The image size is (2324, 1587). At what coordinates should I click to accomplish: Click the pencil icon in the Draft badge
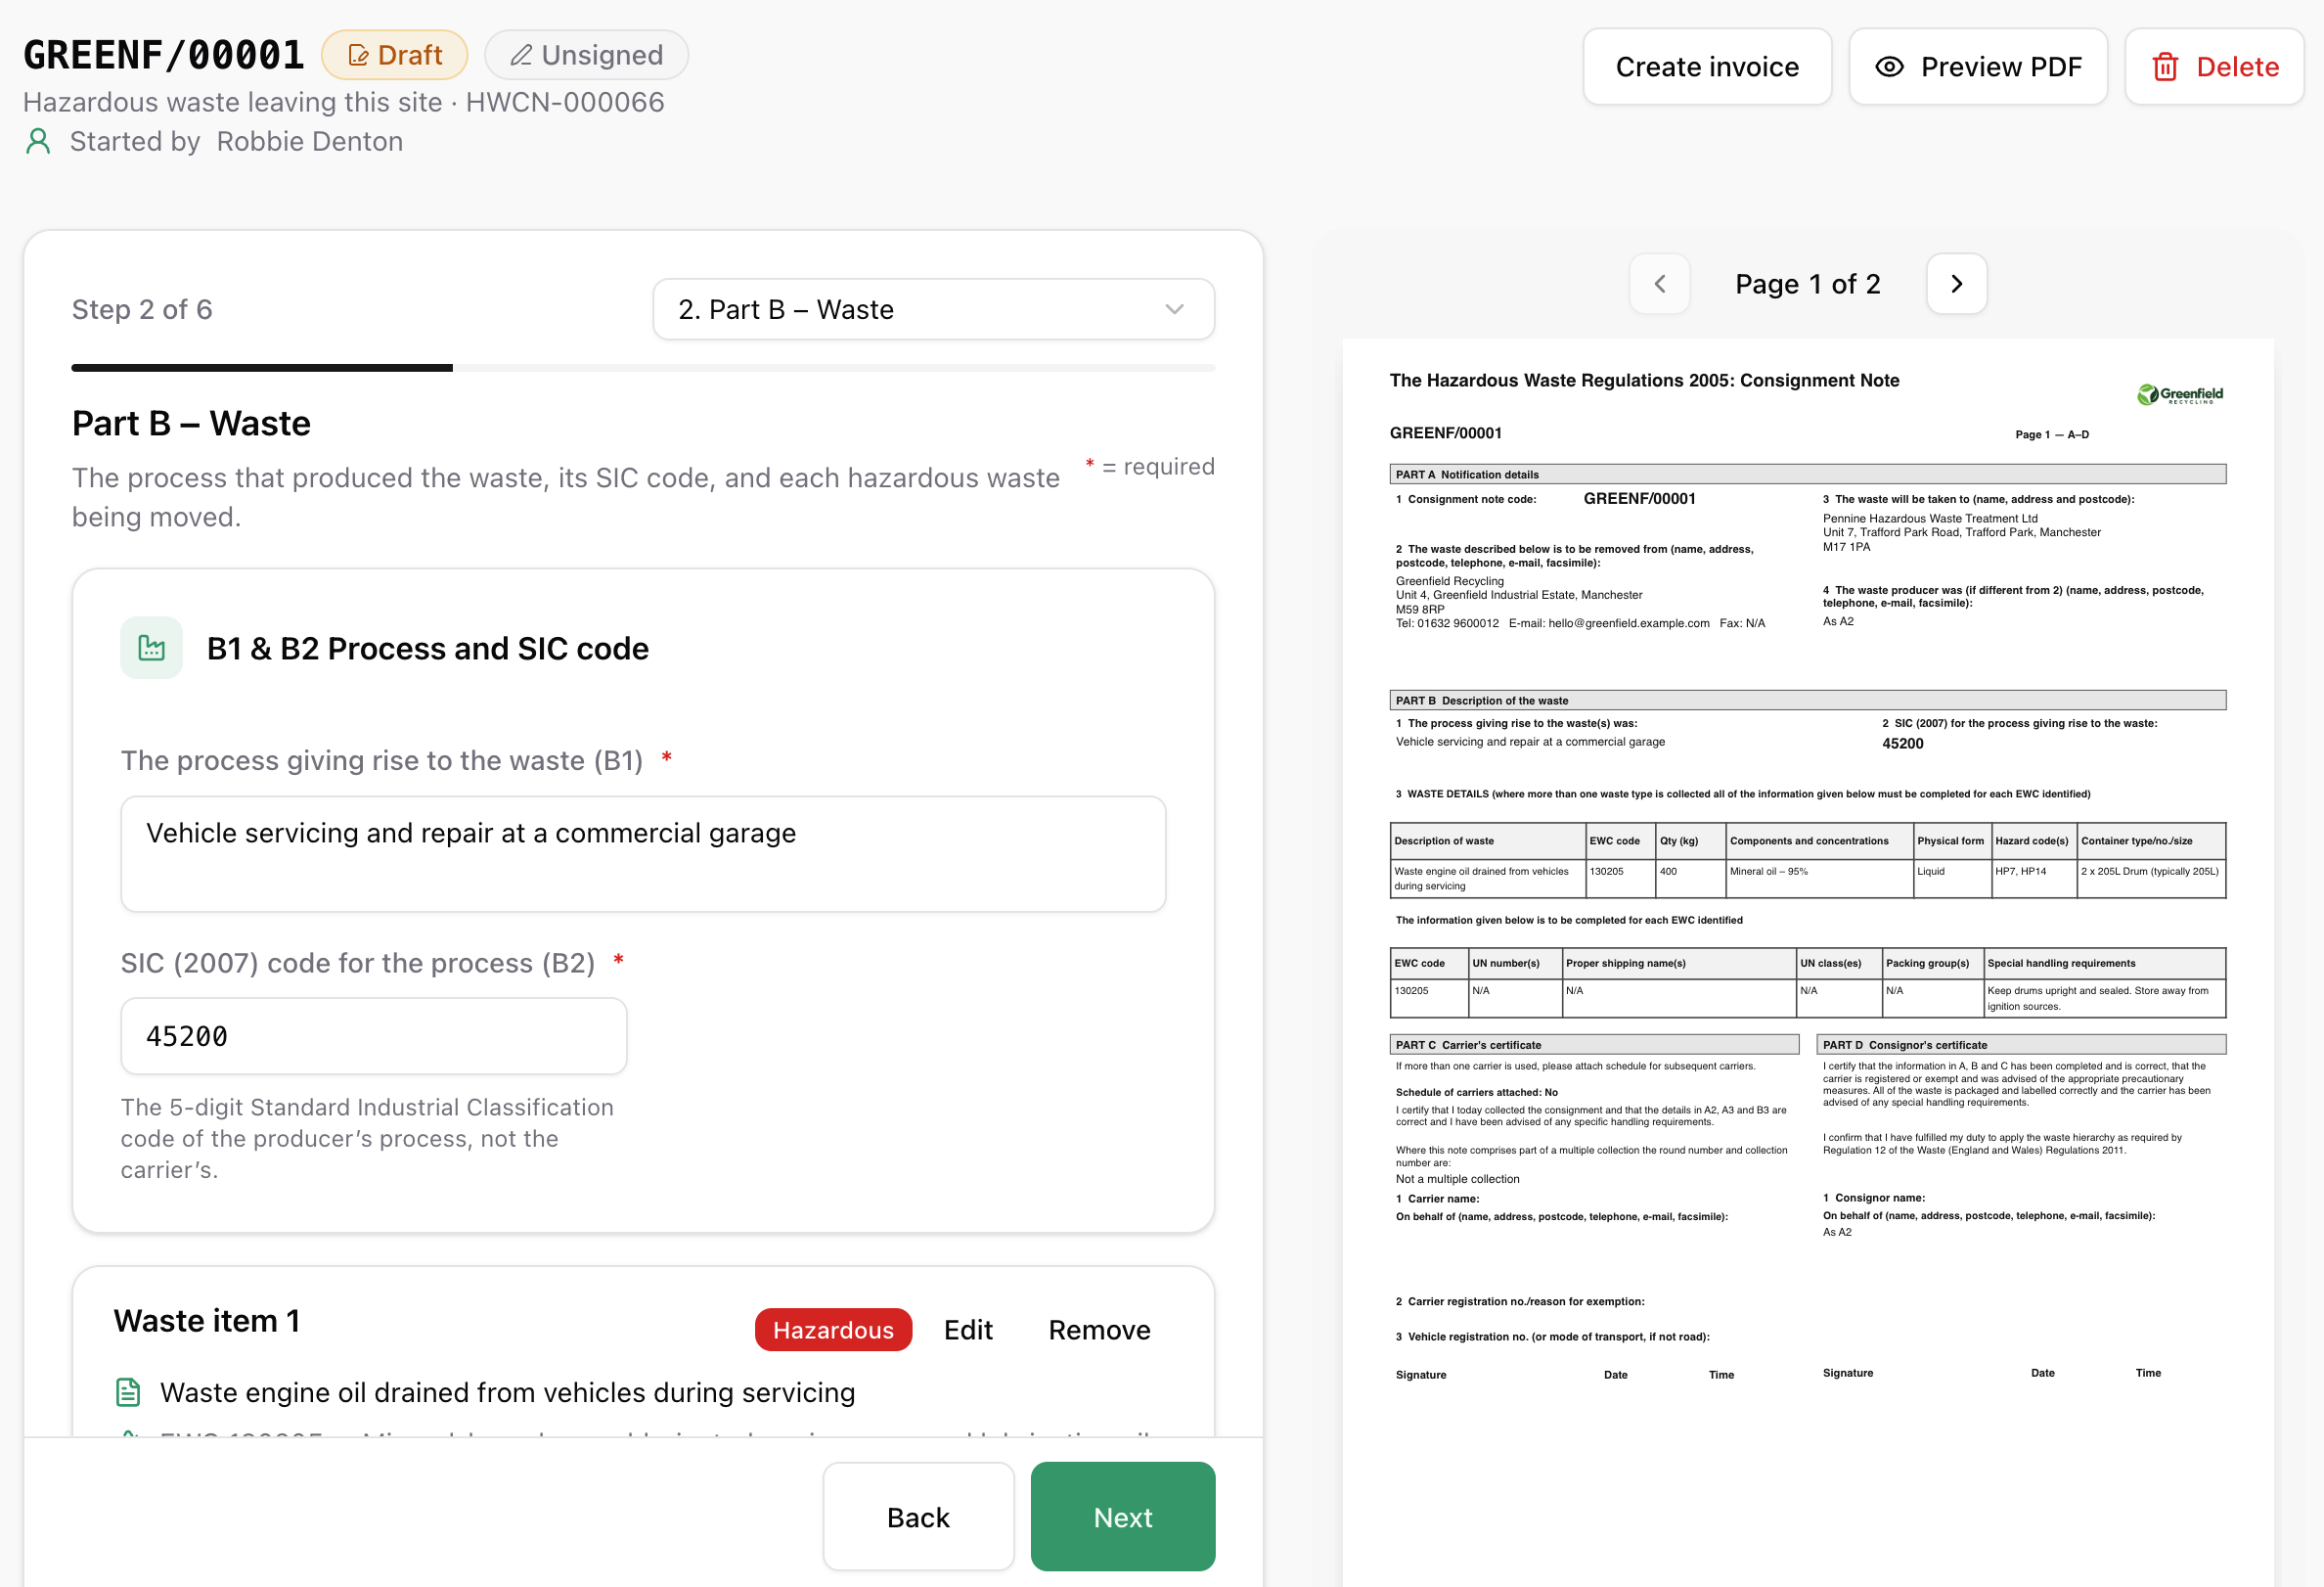[x=358, y=56]
